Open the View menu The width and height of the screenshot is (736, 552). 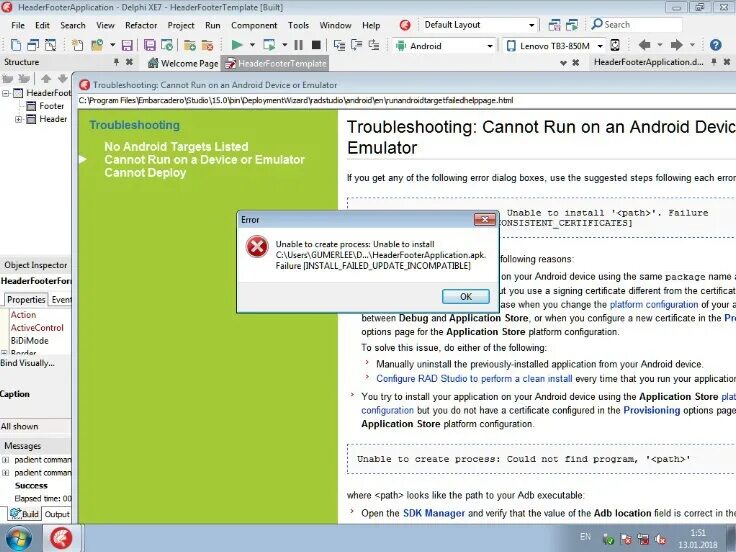(105, 25)
